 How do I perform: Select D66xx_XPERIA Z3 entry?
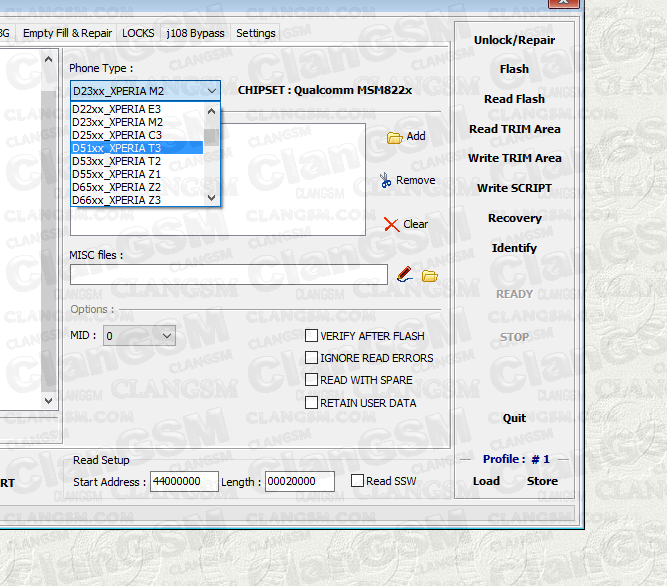click(x=137, y=200)
